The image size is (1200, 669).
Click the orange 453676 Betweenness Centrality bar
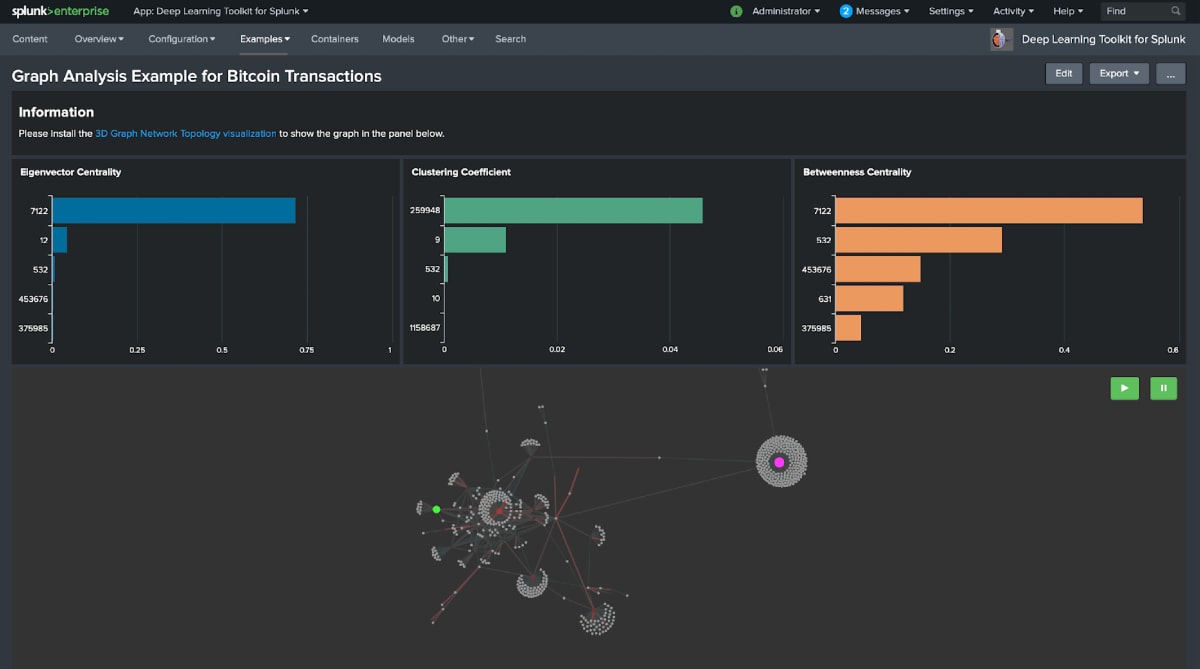tap(878, 269)
